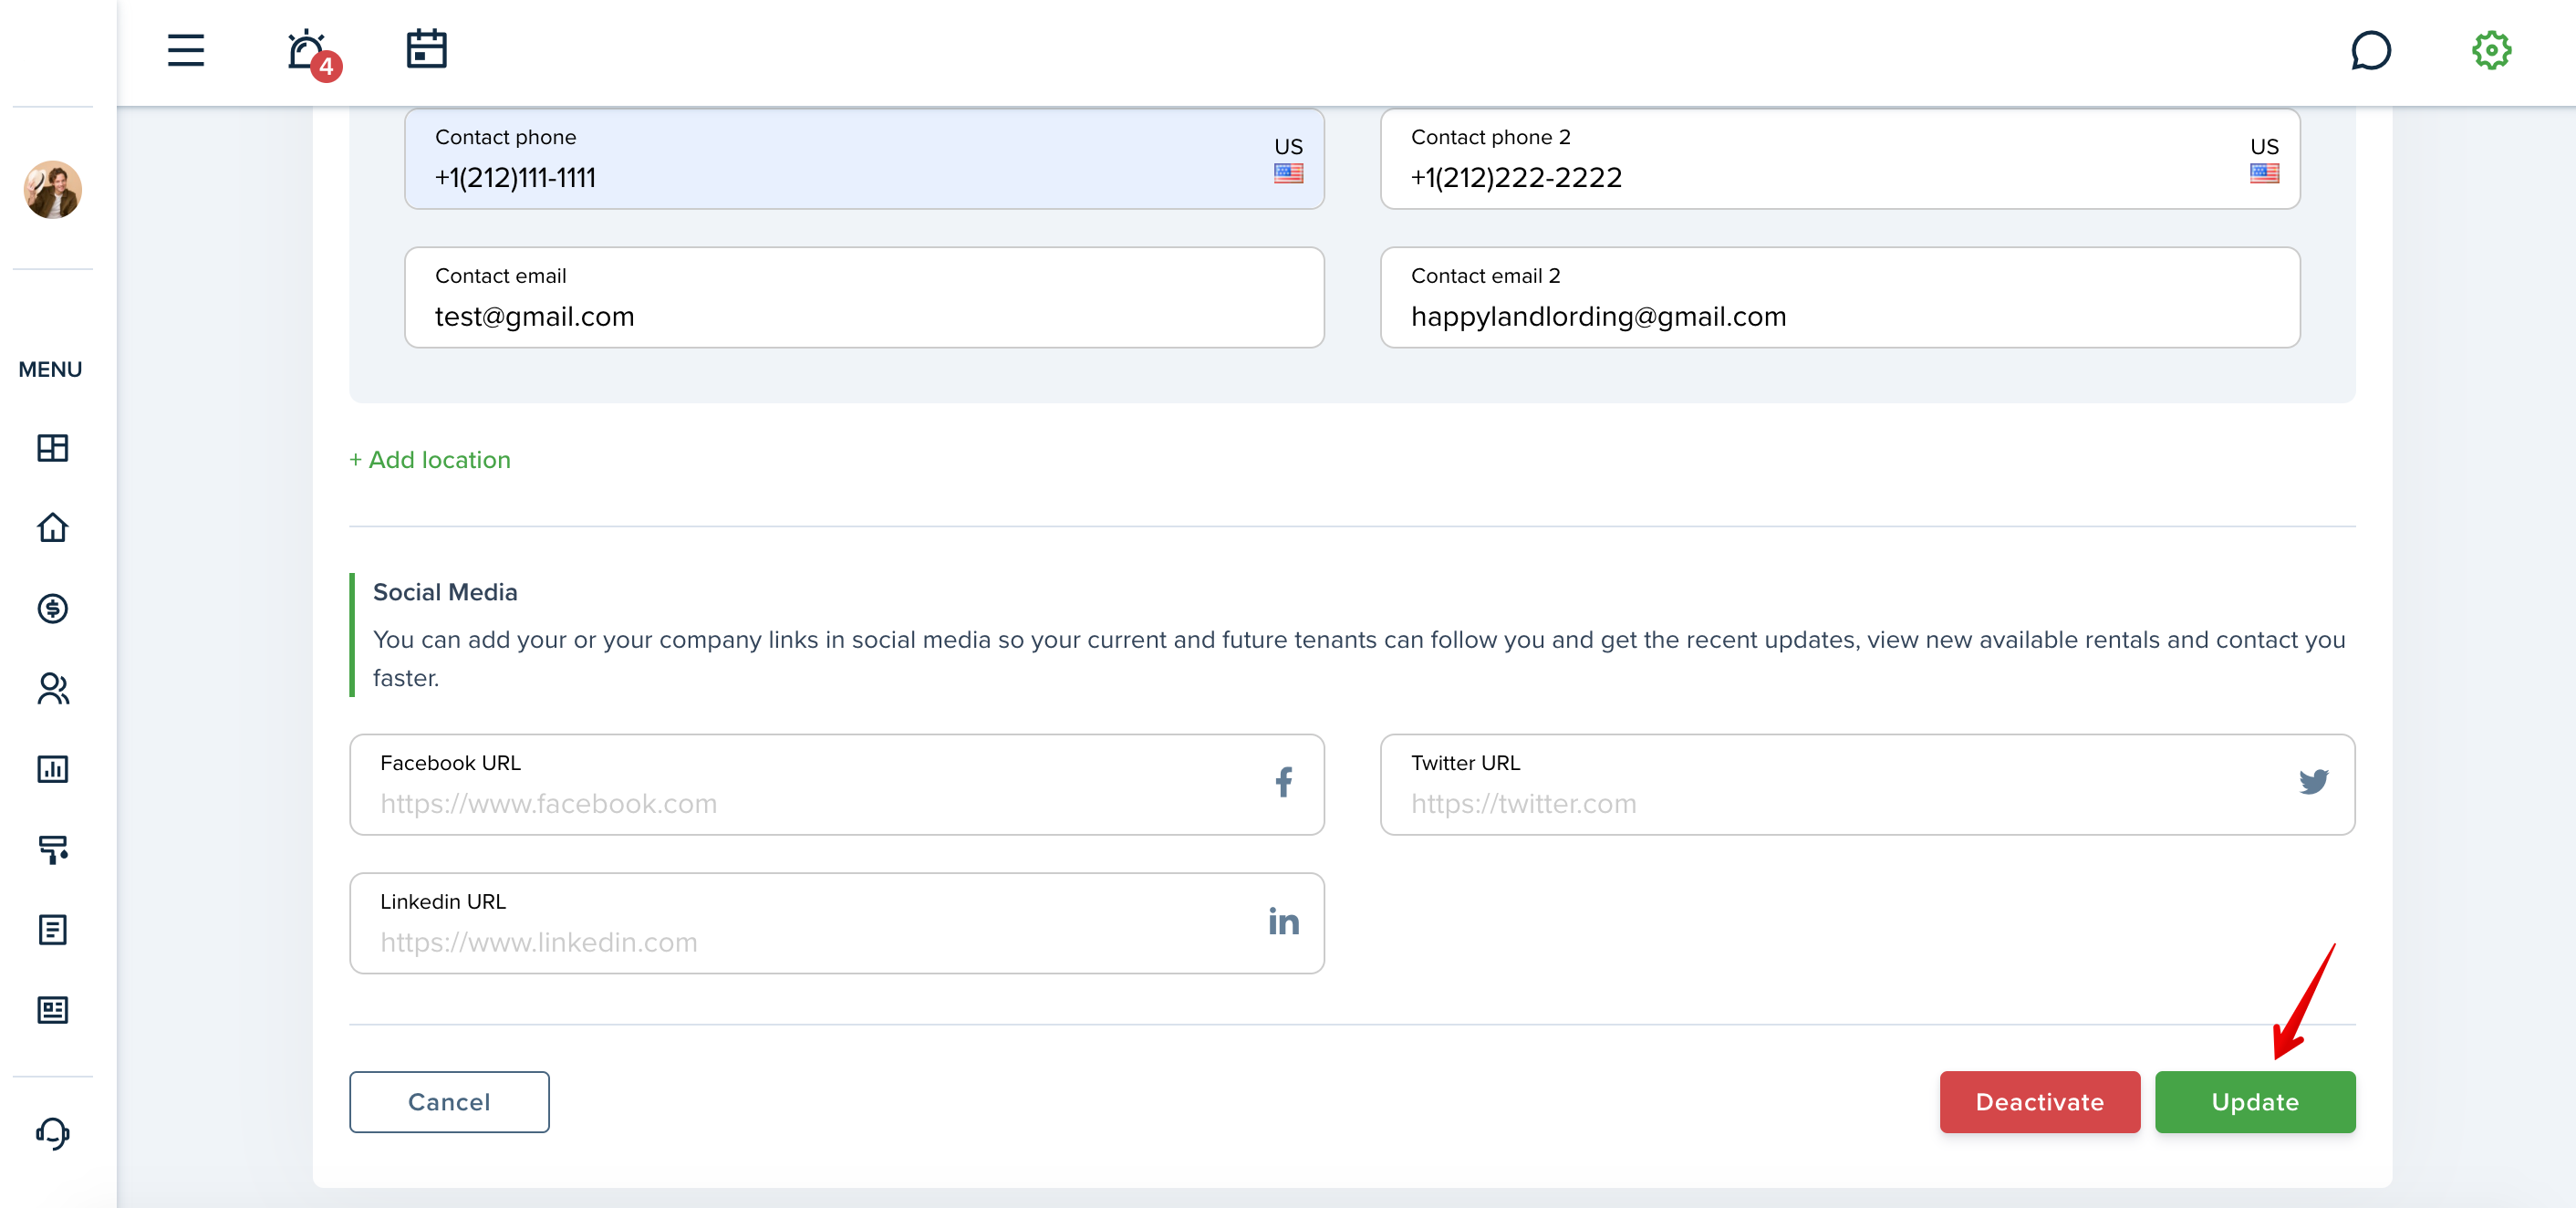This screenshot has width=2576, height=1208.
Task: Open the listings news icon in sidebar
Action: tap(53, 1010)
